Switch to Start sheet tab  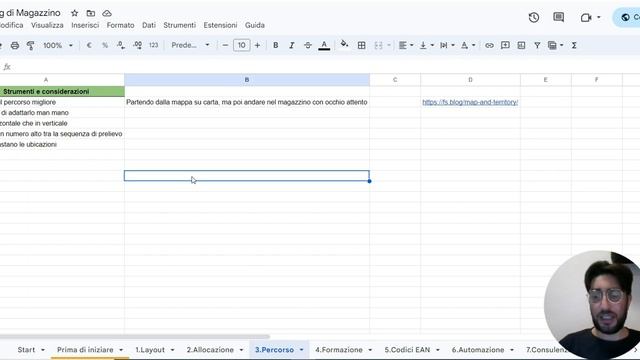pyautogui.click(x=26, y=350)
